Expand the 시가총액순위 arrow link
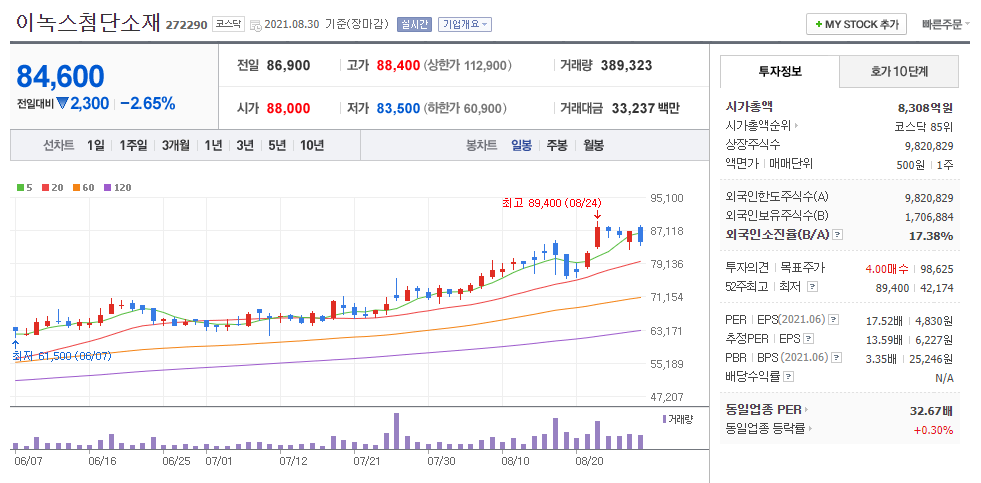The image size is (981, 483). click(796, 126)
